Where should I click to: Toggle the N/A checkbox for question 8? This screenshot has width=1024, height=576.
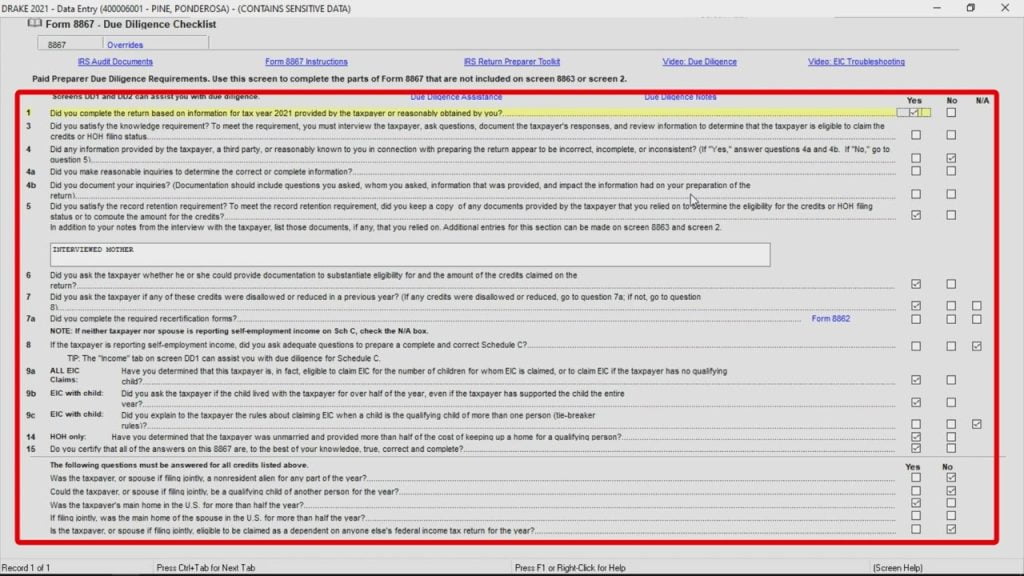pyautogui.click(x=977, y=346)
